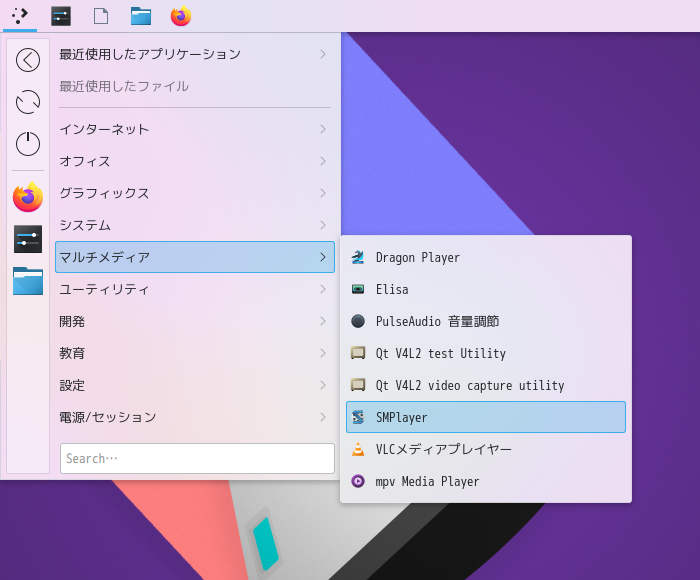
Task: Click the PulseAudio volume control icon
Action: [358, 321]
